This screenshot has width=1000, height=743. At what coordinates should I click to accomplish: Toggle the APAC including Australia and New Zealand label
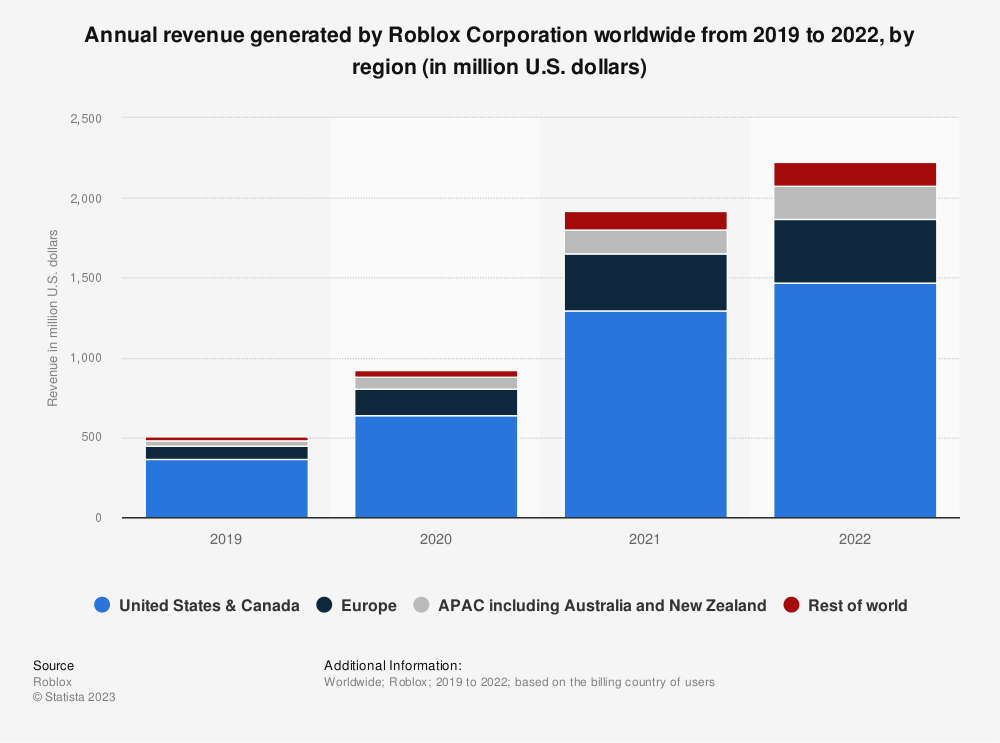point(602,605)
